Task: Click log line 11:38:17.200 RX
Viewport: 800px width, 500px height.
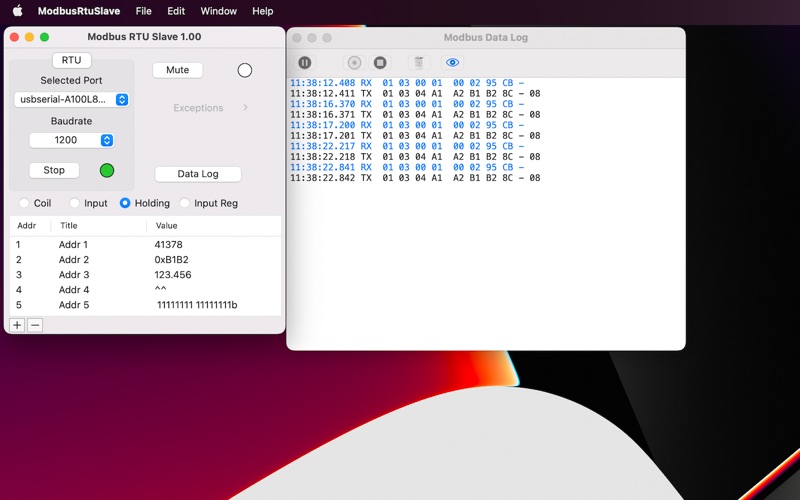Action: 407,125
